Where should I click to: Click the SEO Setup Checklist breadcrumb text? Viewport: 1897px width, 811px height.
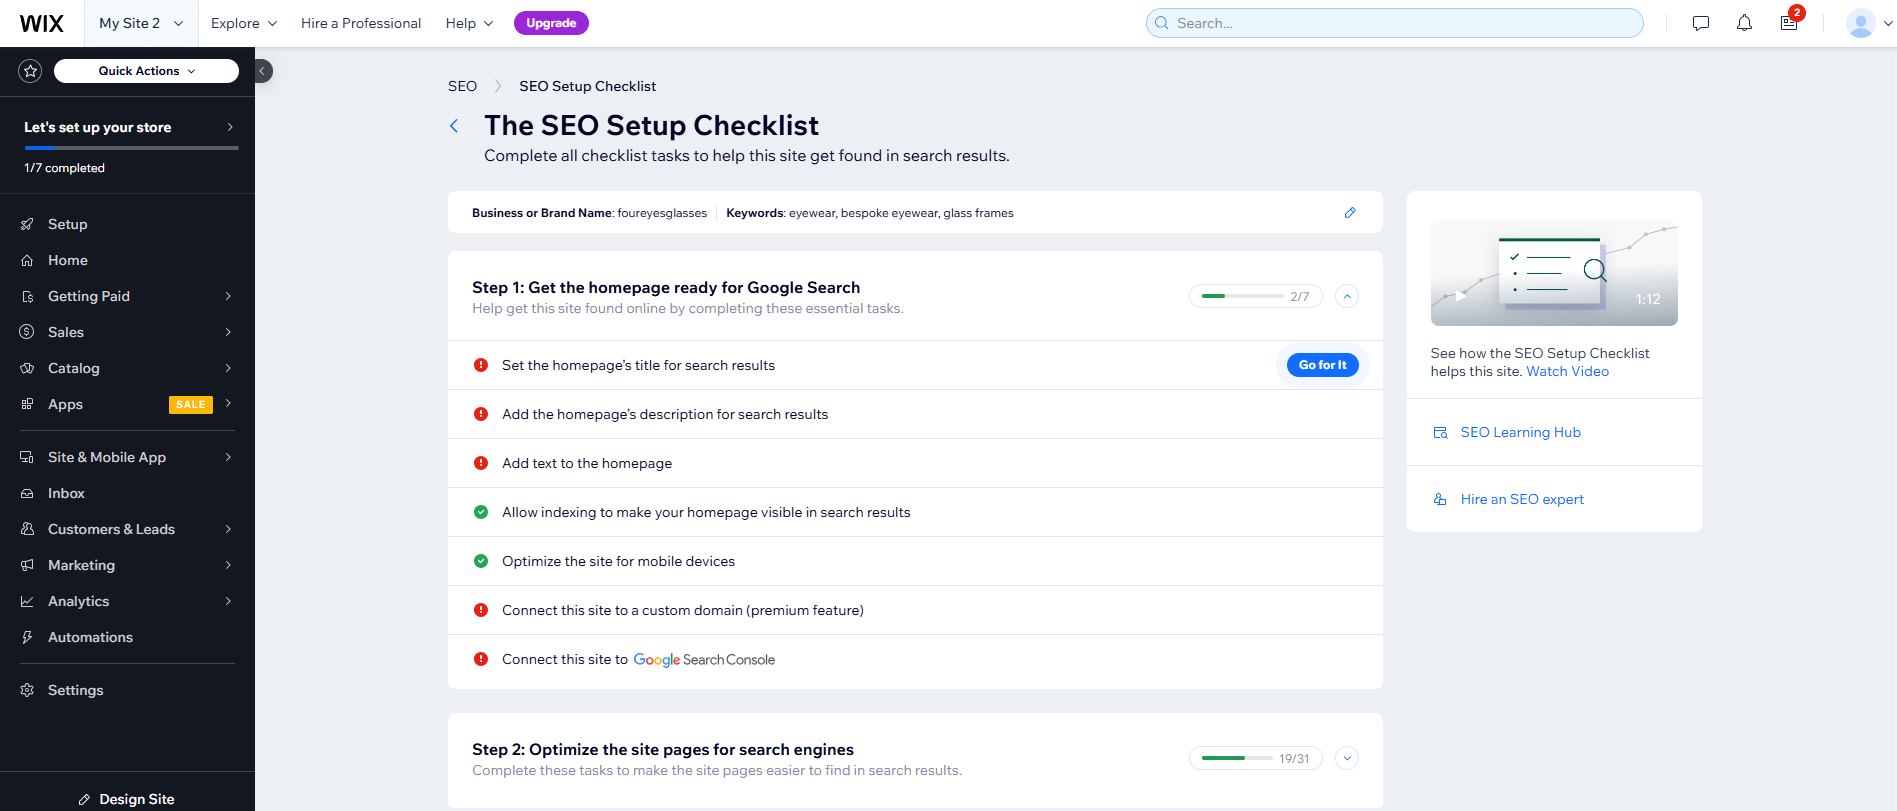pyautogui.click(x=587, y=86)
